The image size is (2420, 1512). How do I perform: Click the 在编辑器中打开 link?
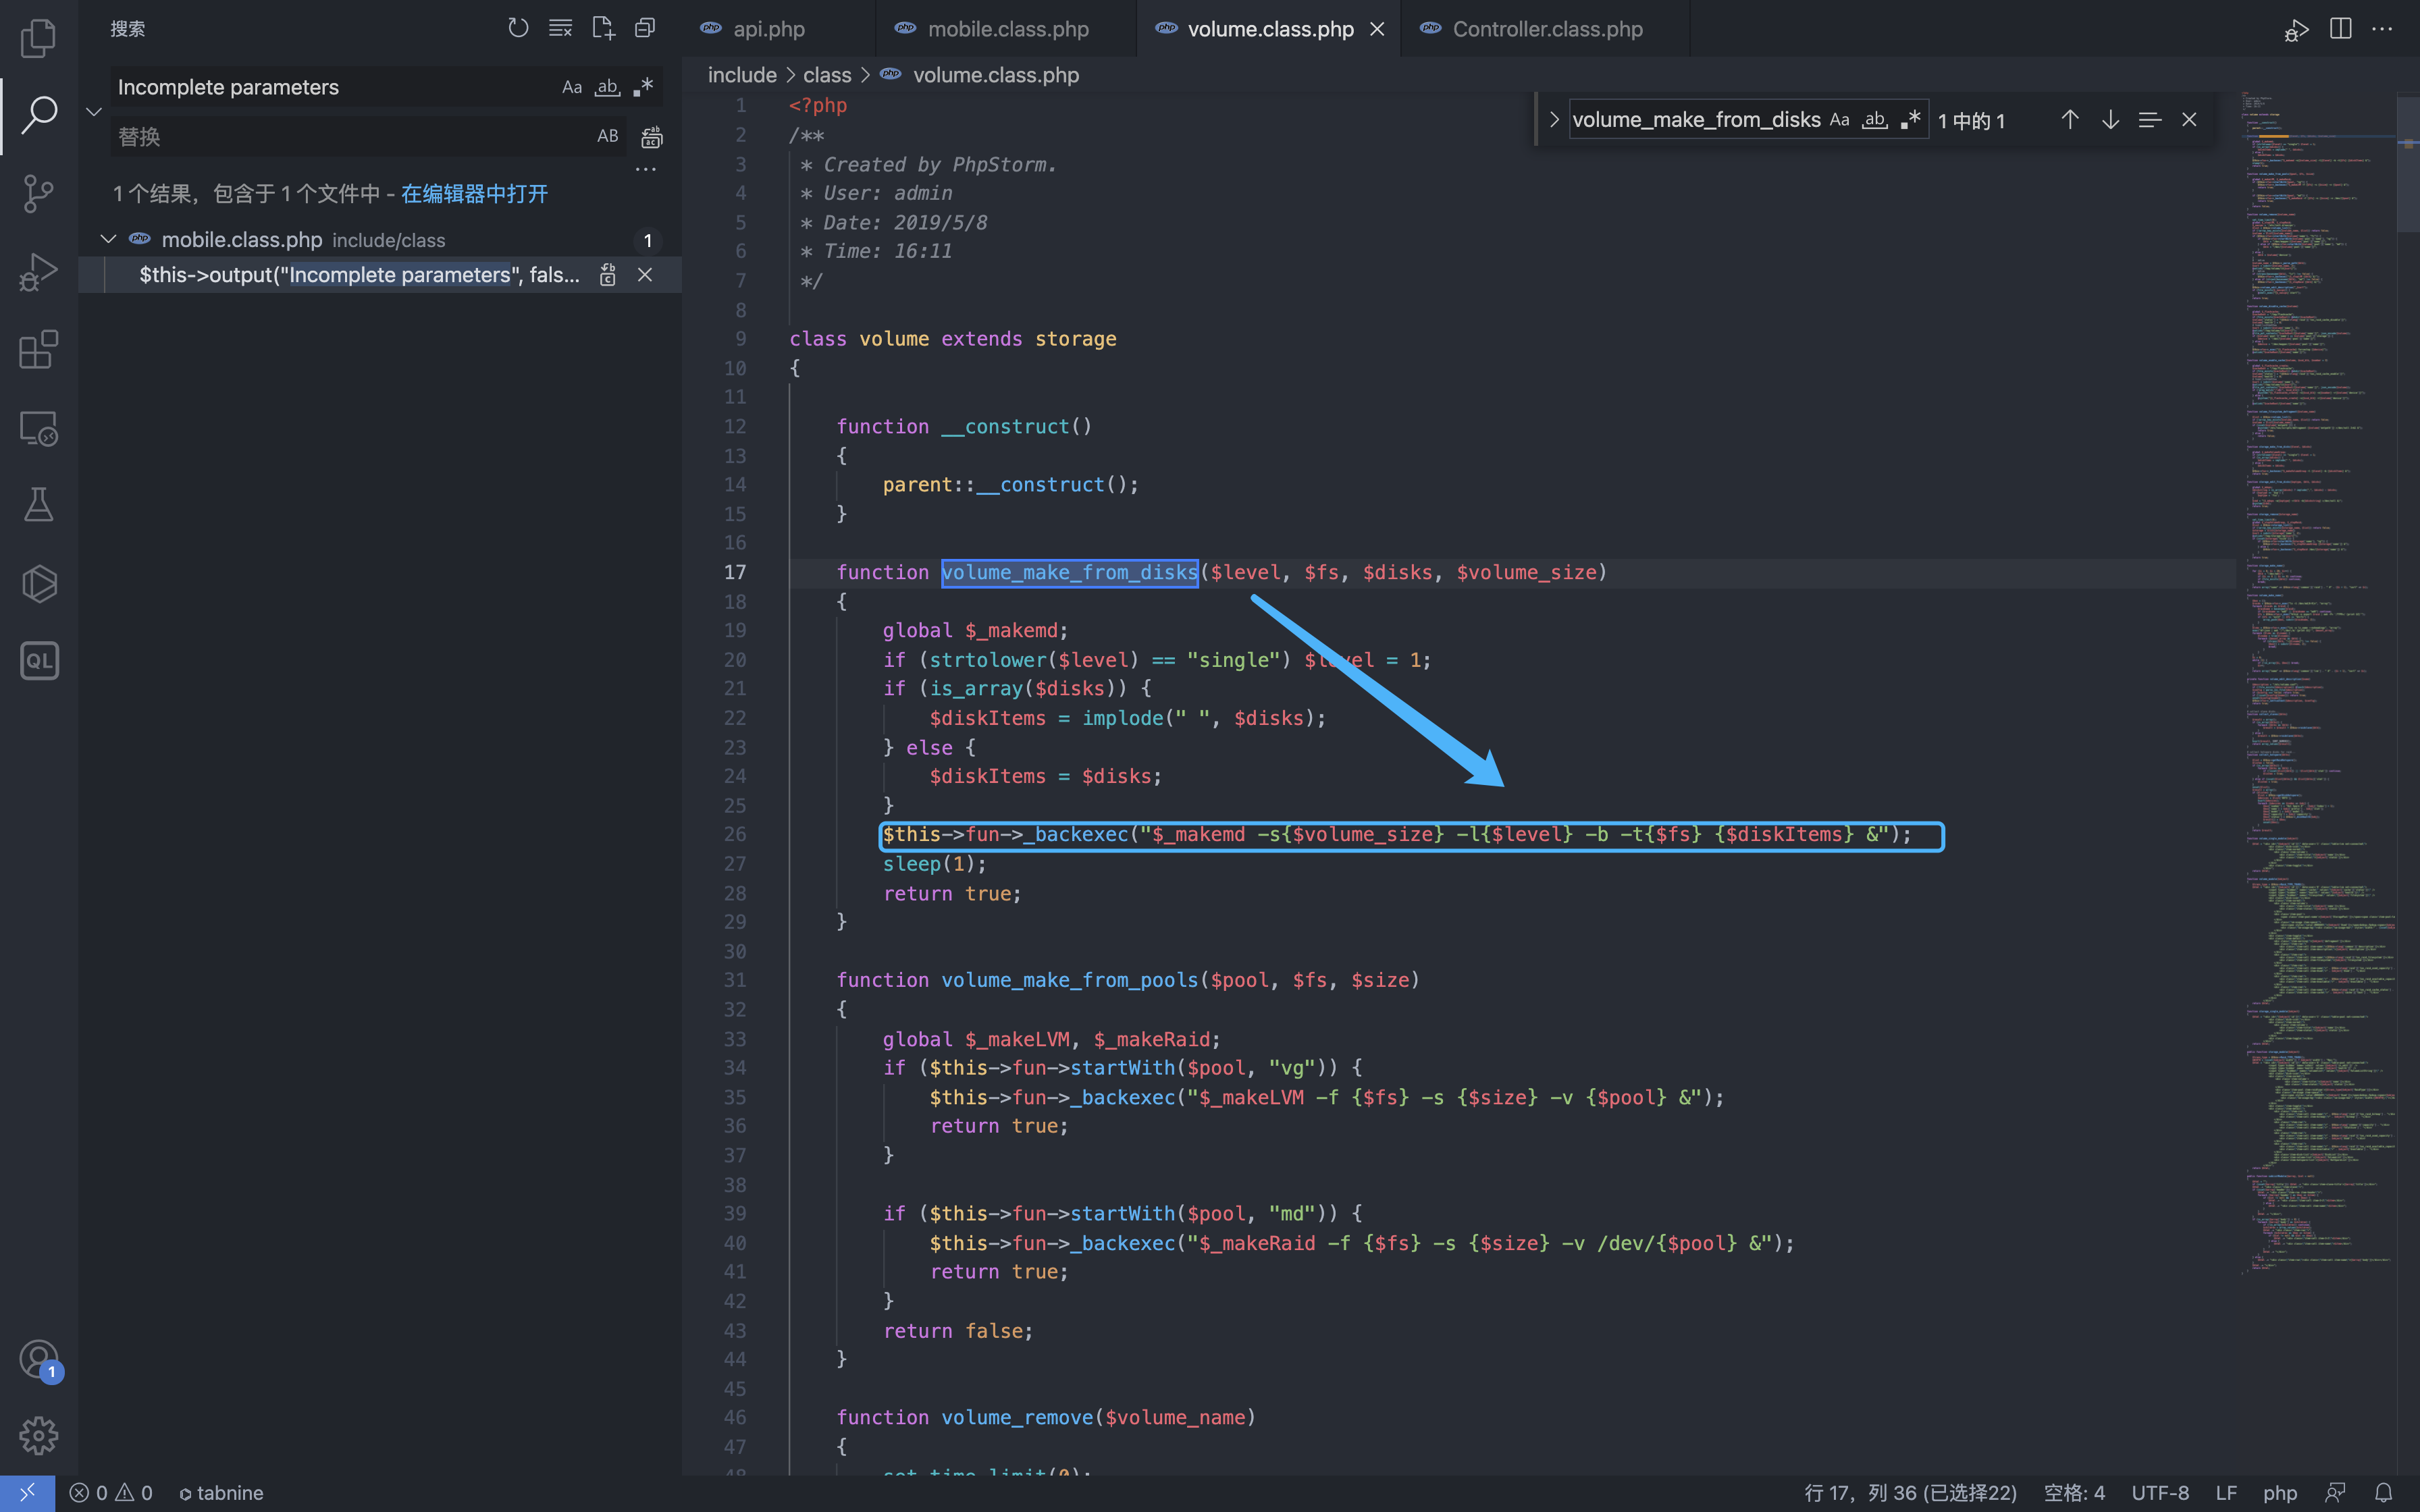coord(474,194)
